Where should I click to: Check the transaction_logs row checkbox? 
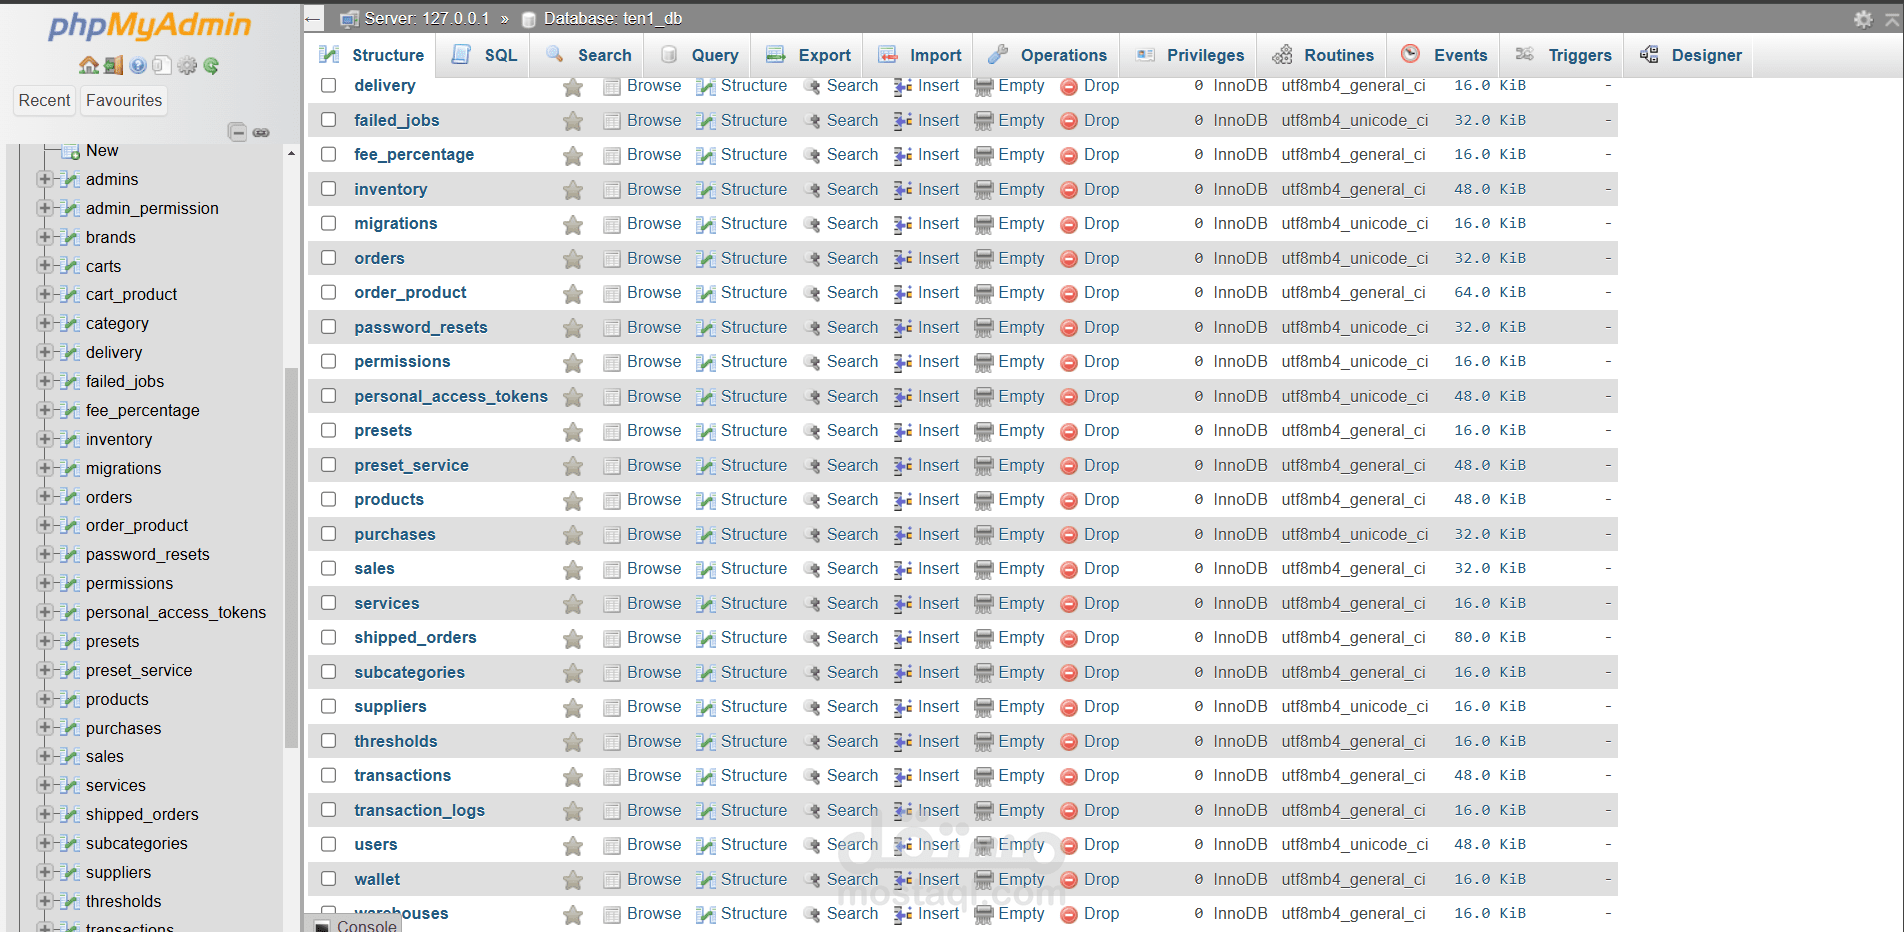pos(328,810)
